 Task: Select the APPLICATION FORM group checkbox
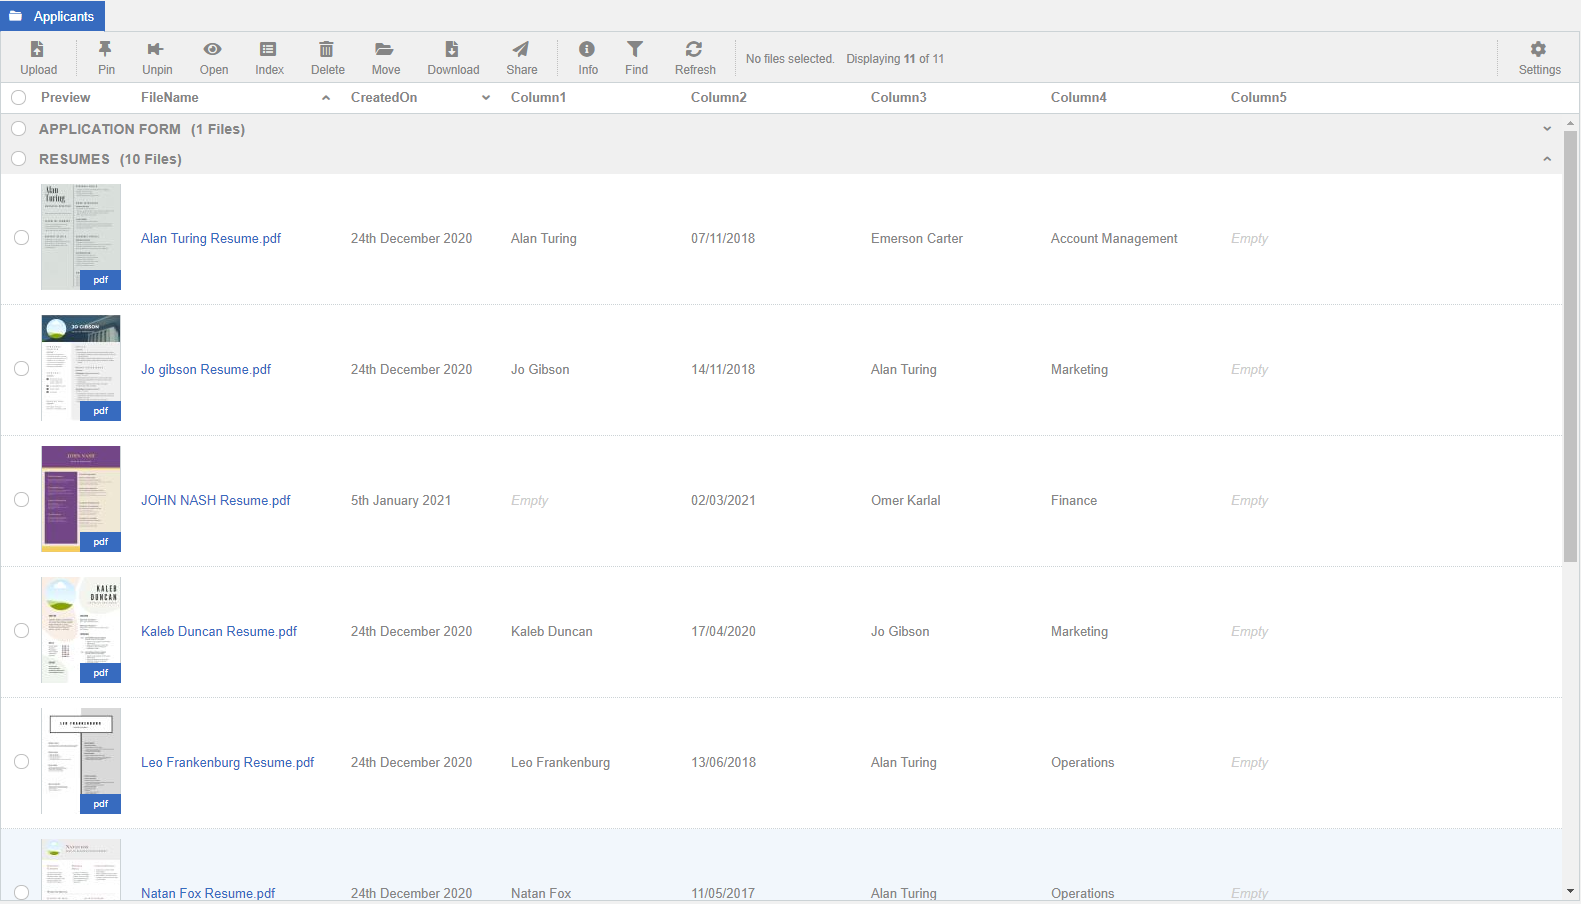click(19, 129)
